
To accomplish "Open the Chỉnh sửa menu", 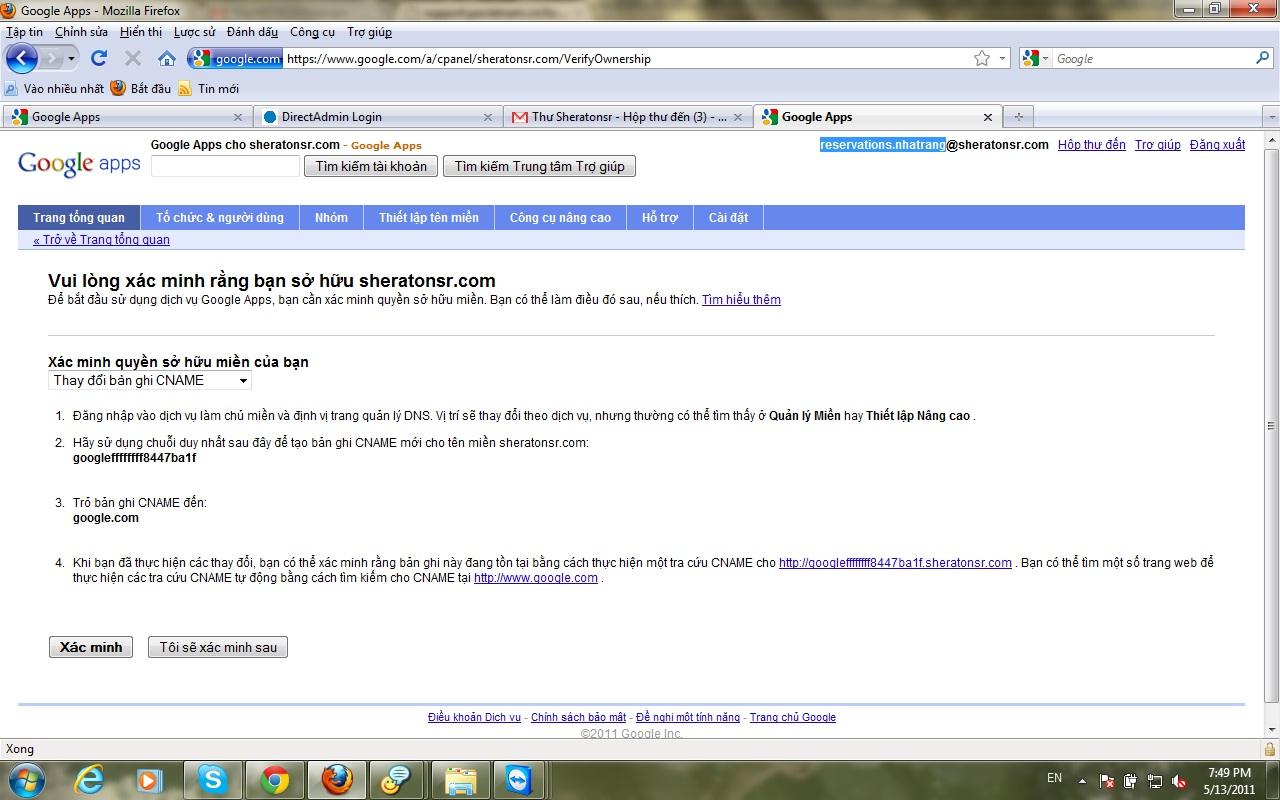I will click(81, 32).
